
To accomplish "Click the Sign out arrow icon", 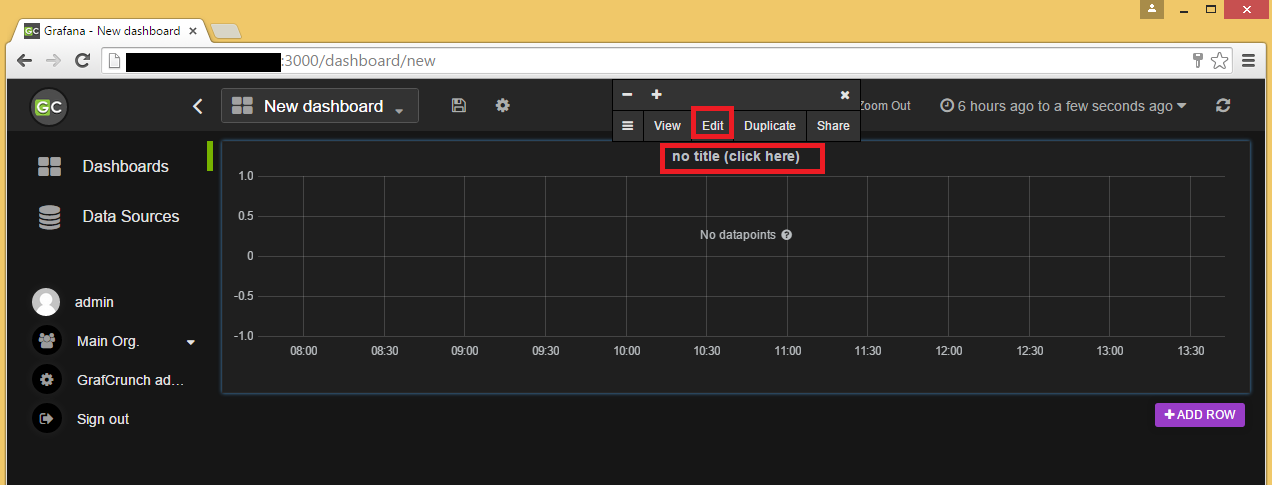I will coord(45,419).
